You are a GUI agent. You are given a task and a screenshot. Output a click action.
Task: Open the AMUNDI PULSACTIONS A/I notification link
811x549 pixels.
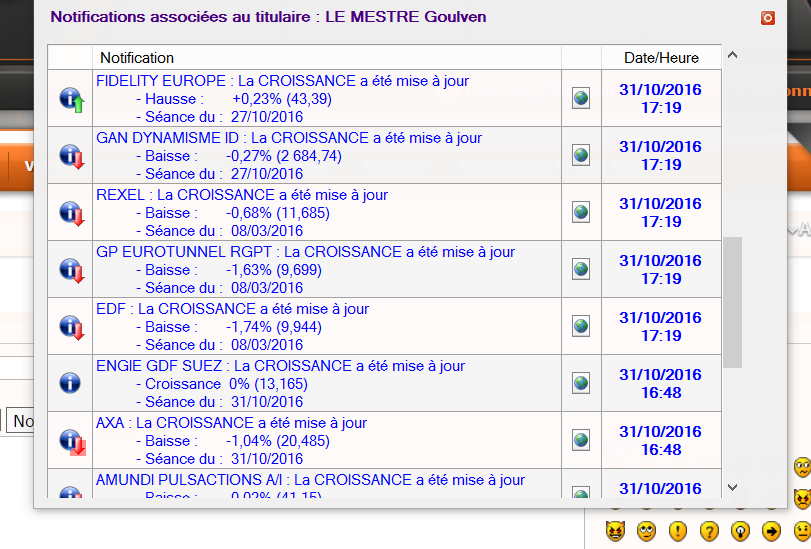(x=310, y=480)
